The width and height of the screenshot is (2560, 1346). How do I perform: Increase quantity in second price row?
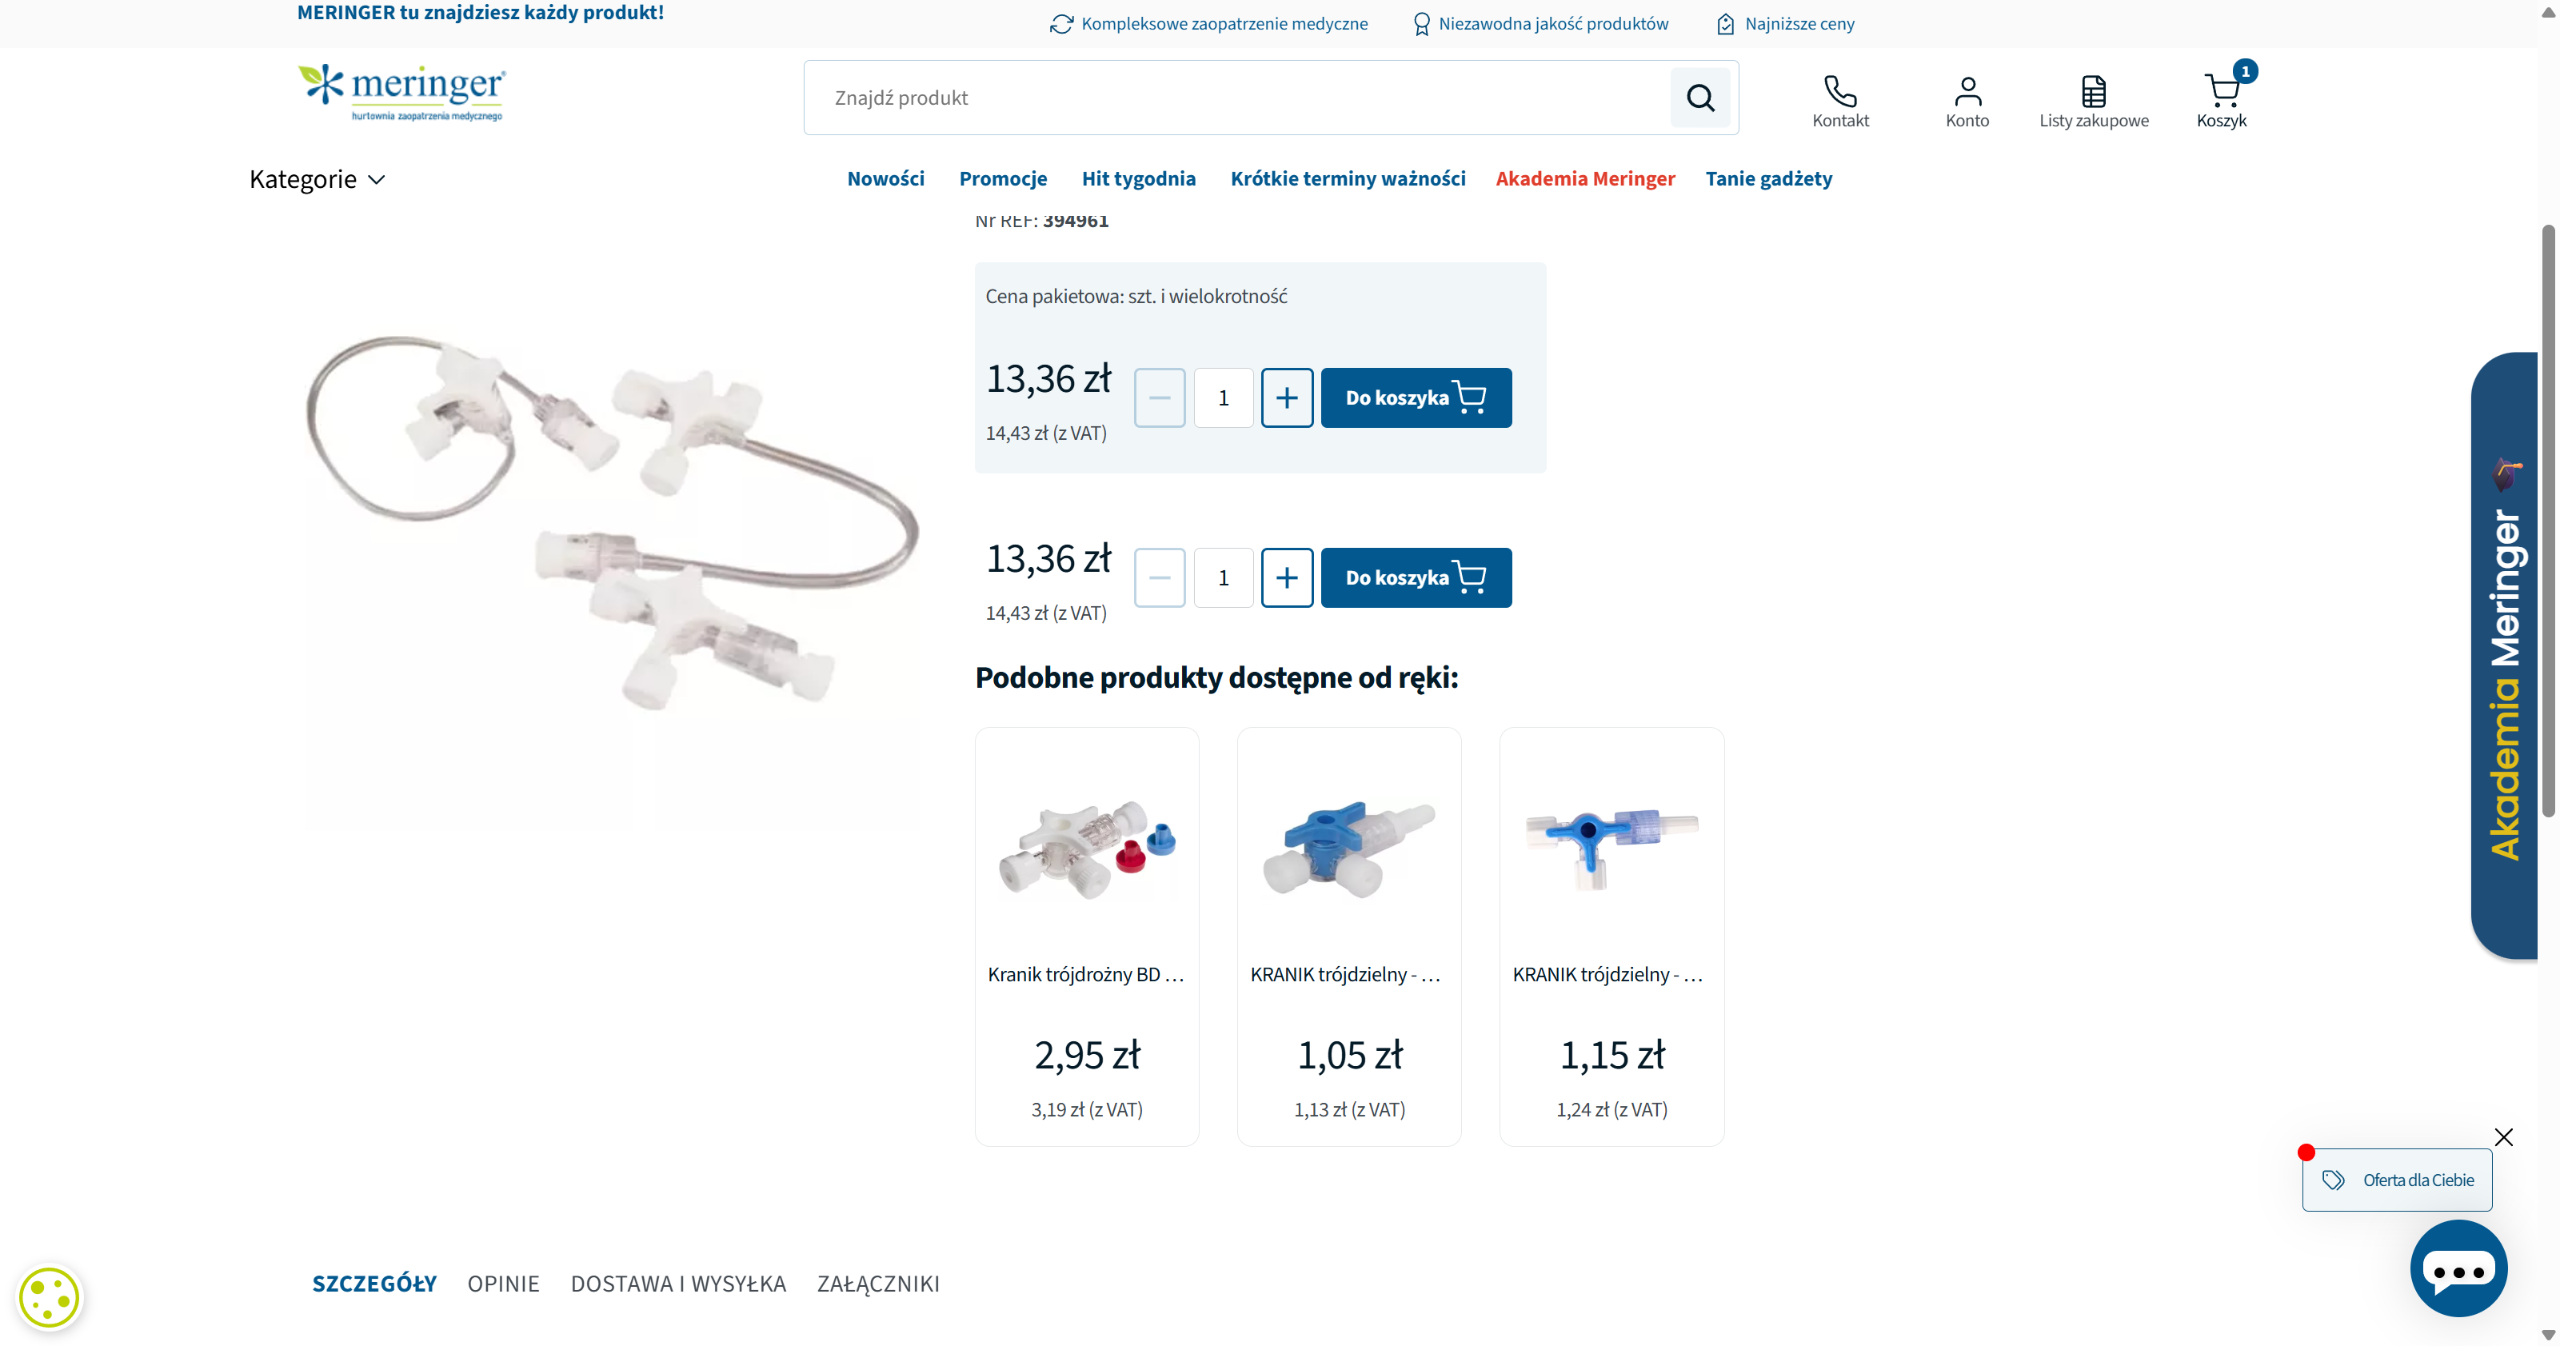pos(1286,578)
